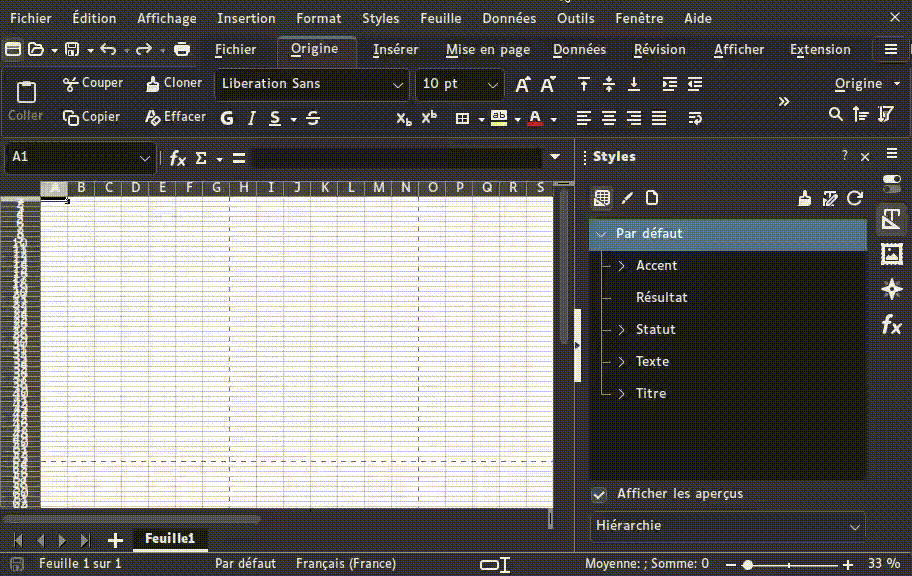This screenshot has height=576, width=912.
Task: Redo the last undone action
Action: (x=144, y=49)
